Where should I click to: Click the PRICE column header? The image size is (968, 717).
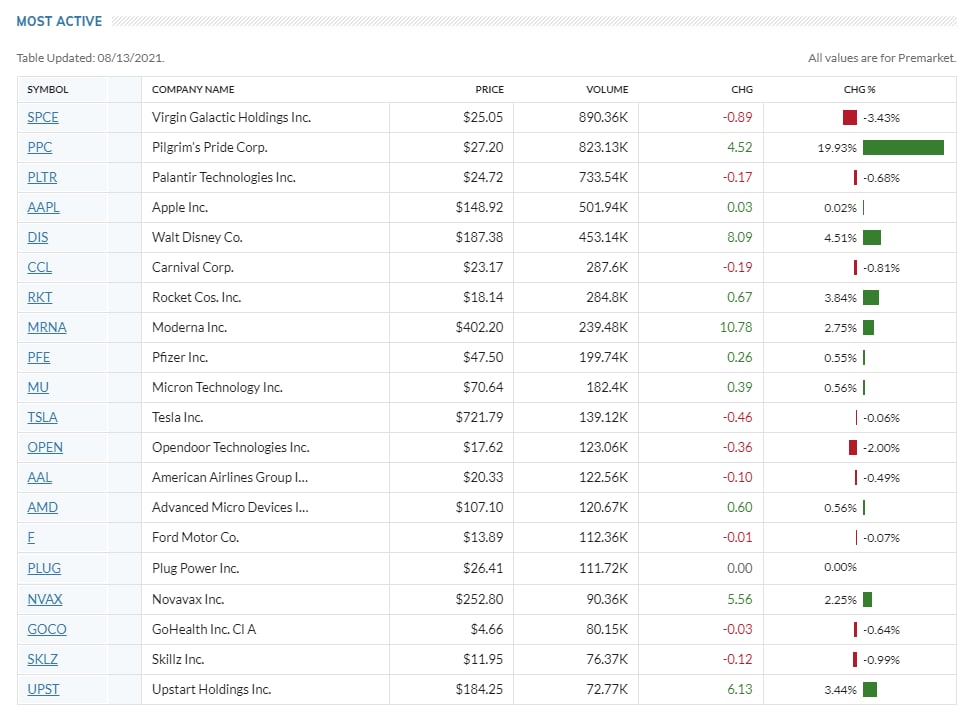pos(490,90)
